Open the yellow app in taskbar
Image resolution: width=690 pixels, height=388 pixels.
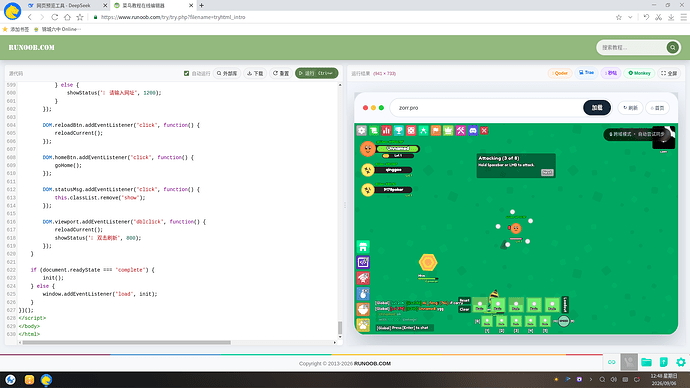[29, 380]
